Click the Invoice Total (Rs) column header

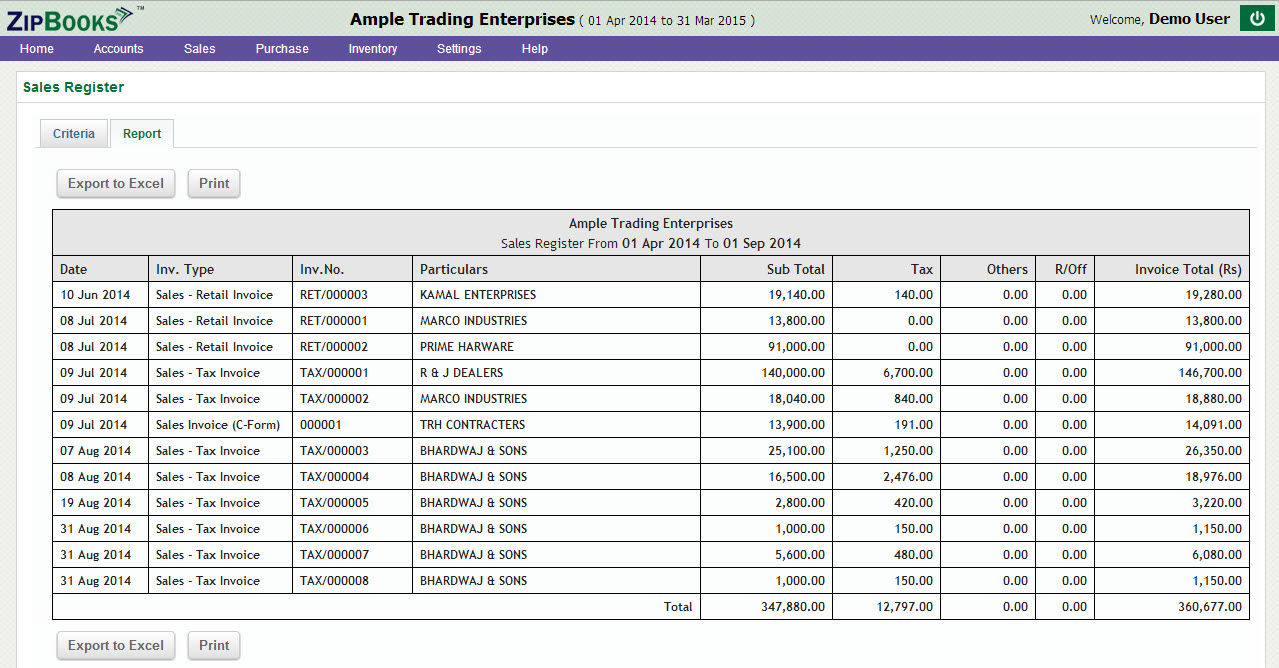point(1187,269)
